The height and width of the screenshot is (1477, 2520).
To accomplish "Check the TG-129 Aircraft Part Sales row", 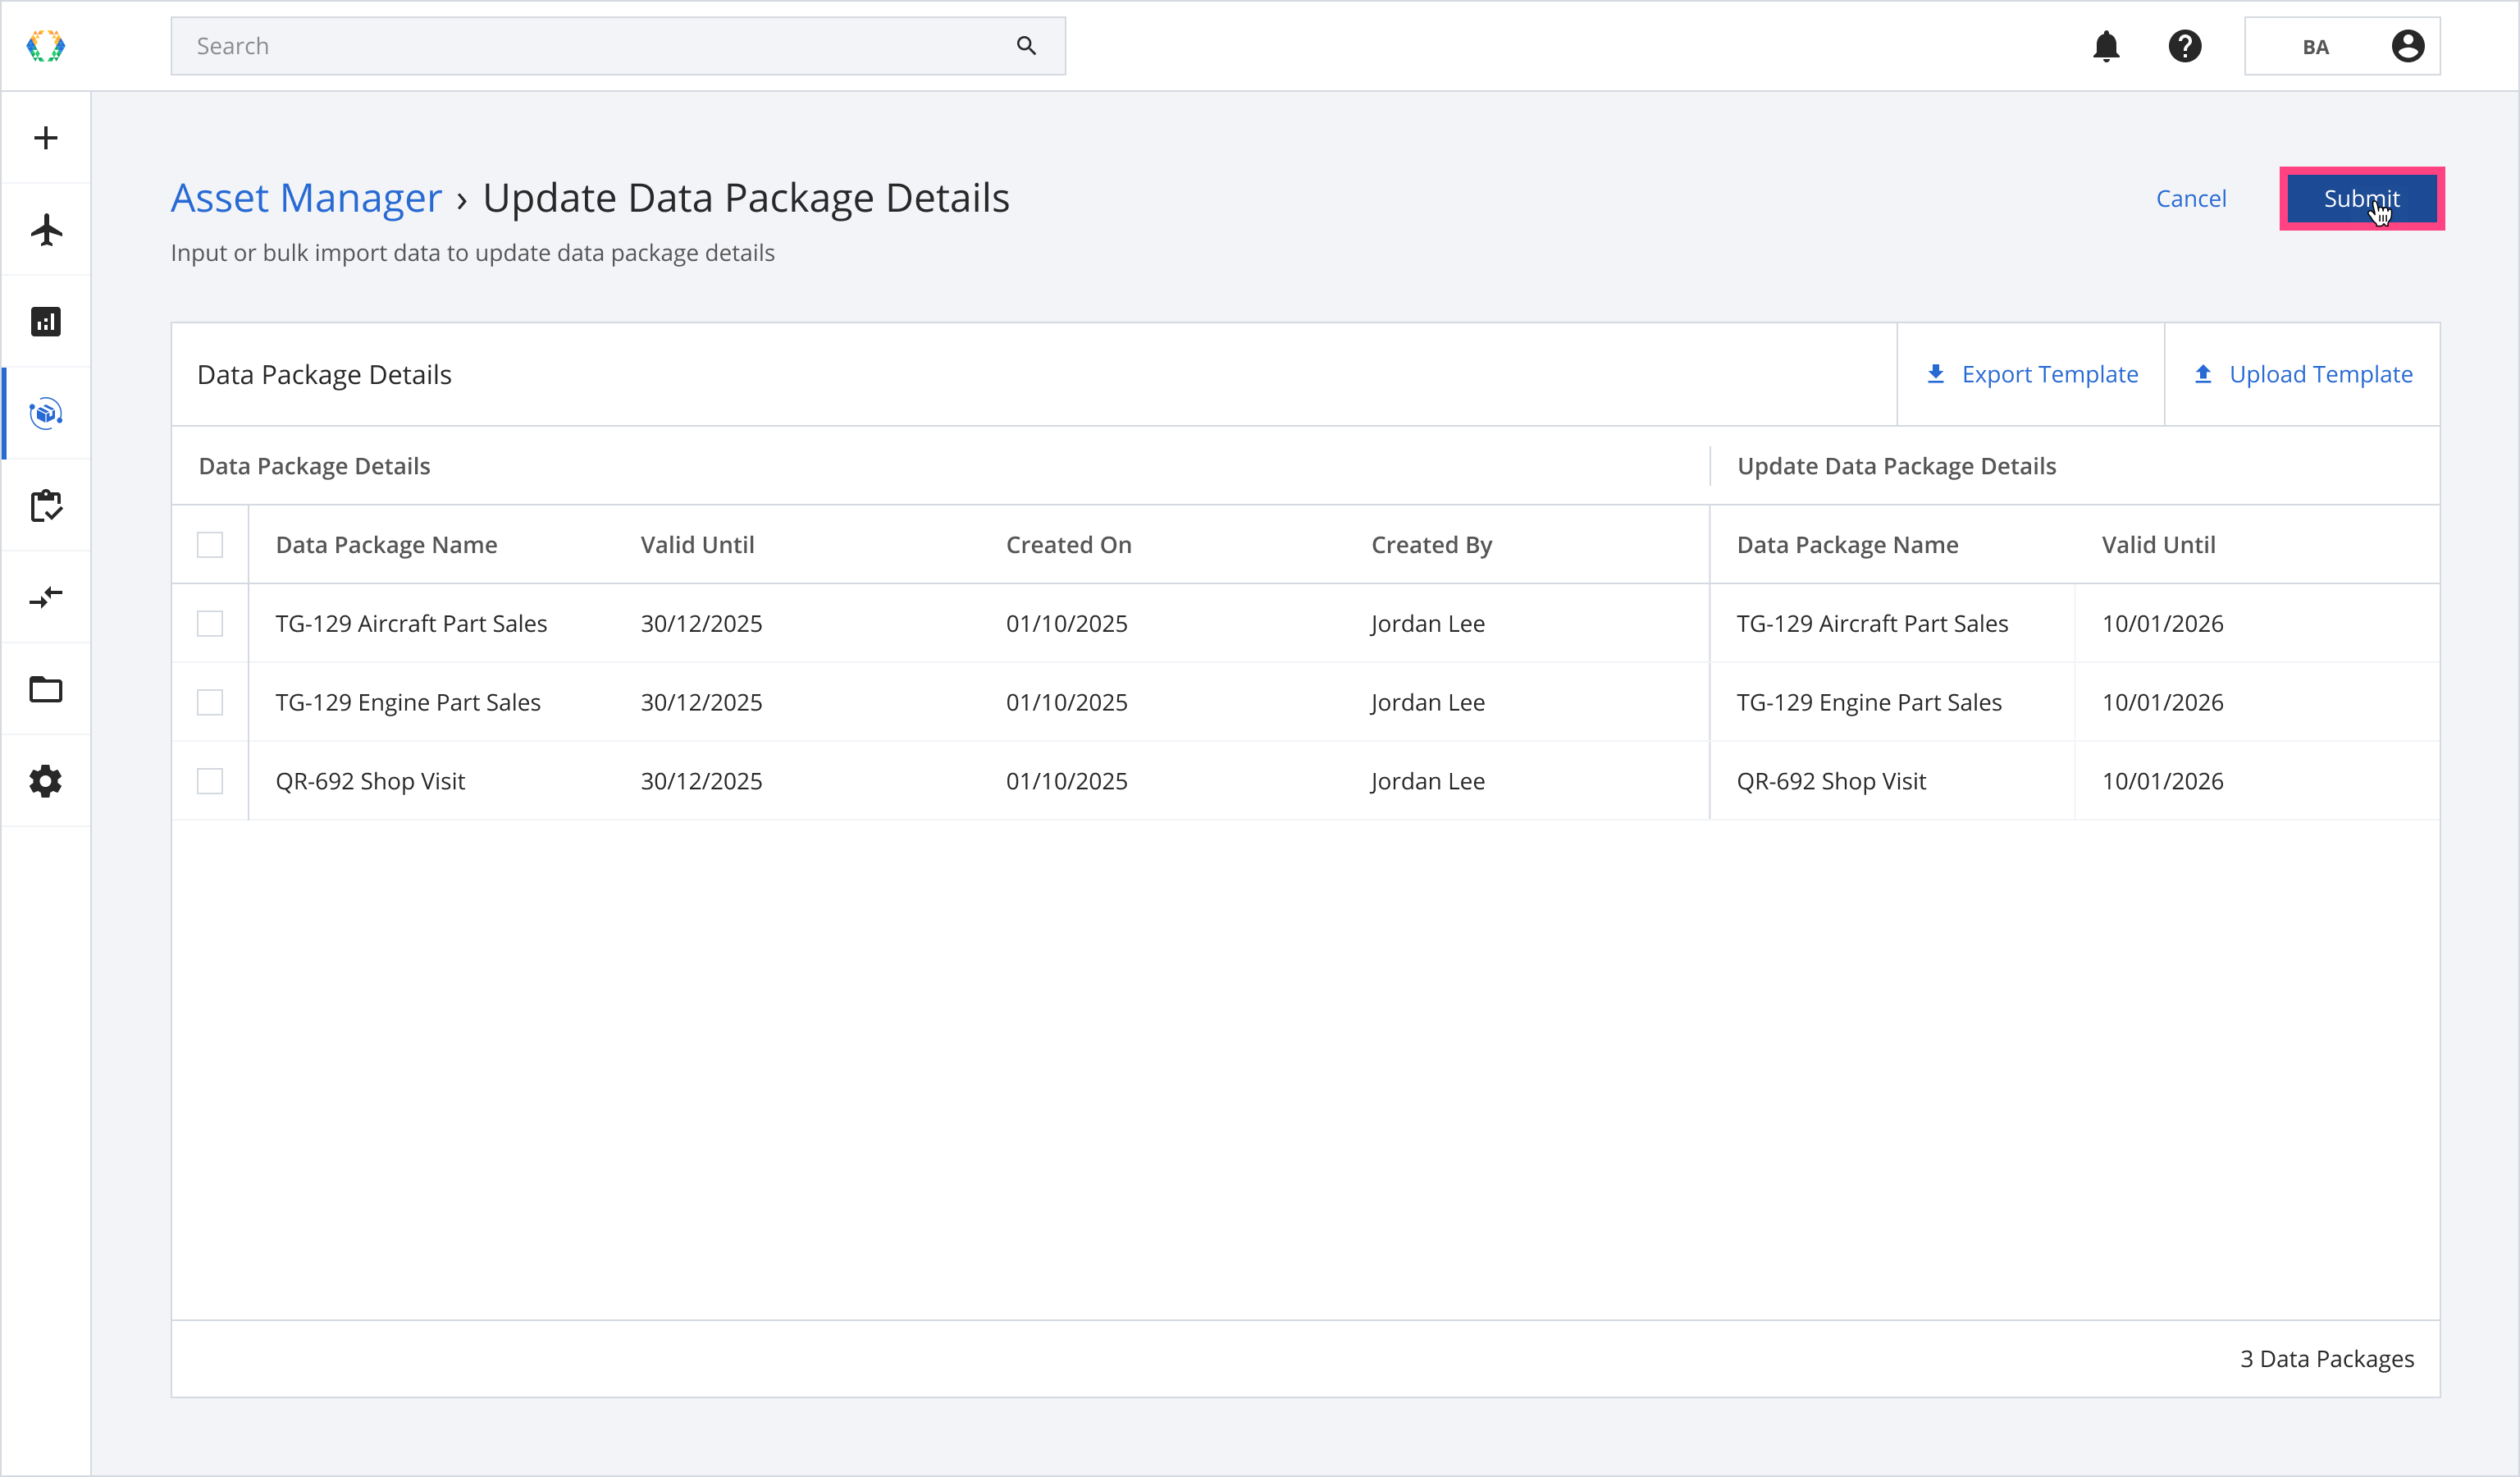I will pyautogui.click(x=210, y=624).
